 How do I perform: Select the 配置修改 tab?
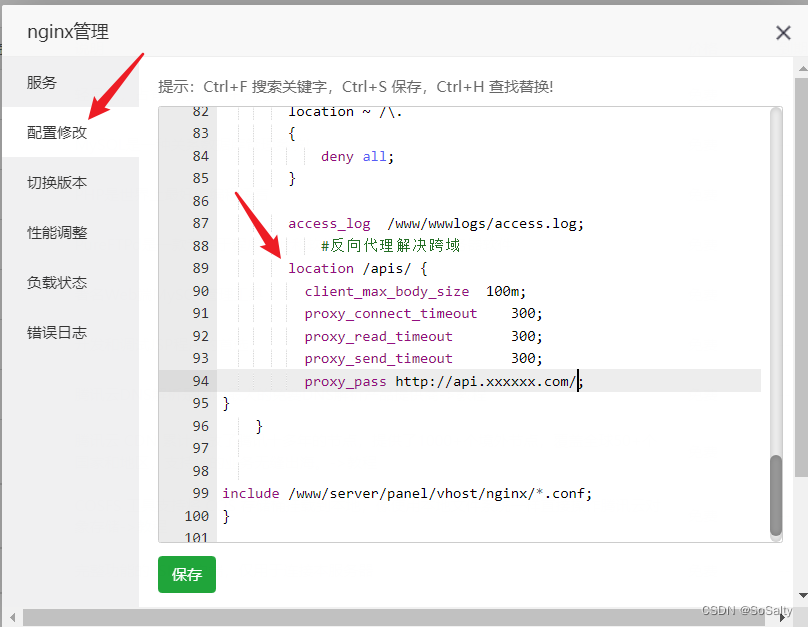(x=71, y=132)
